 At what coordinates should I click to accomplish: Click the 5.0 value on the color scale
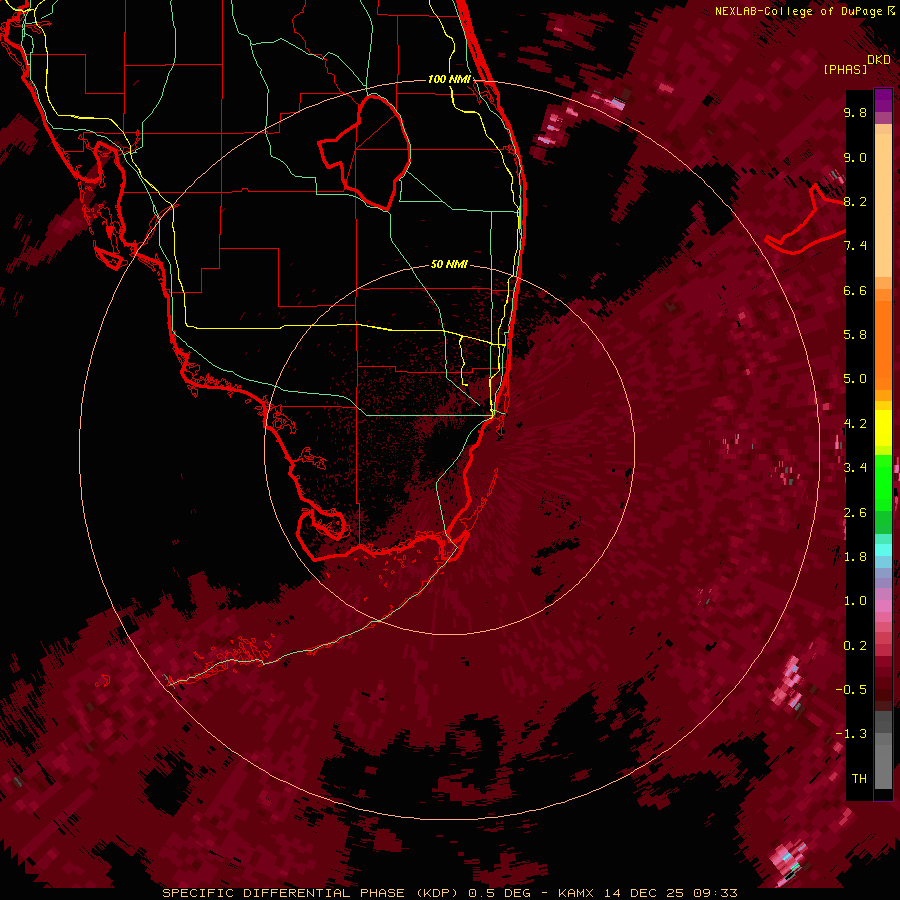coord(855,379)
